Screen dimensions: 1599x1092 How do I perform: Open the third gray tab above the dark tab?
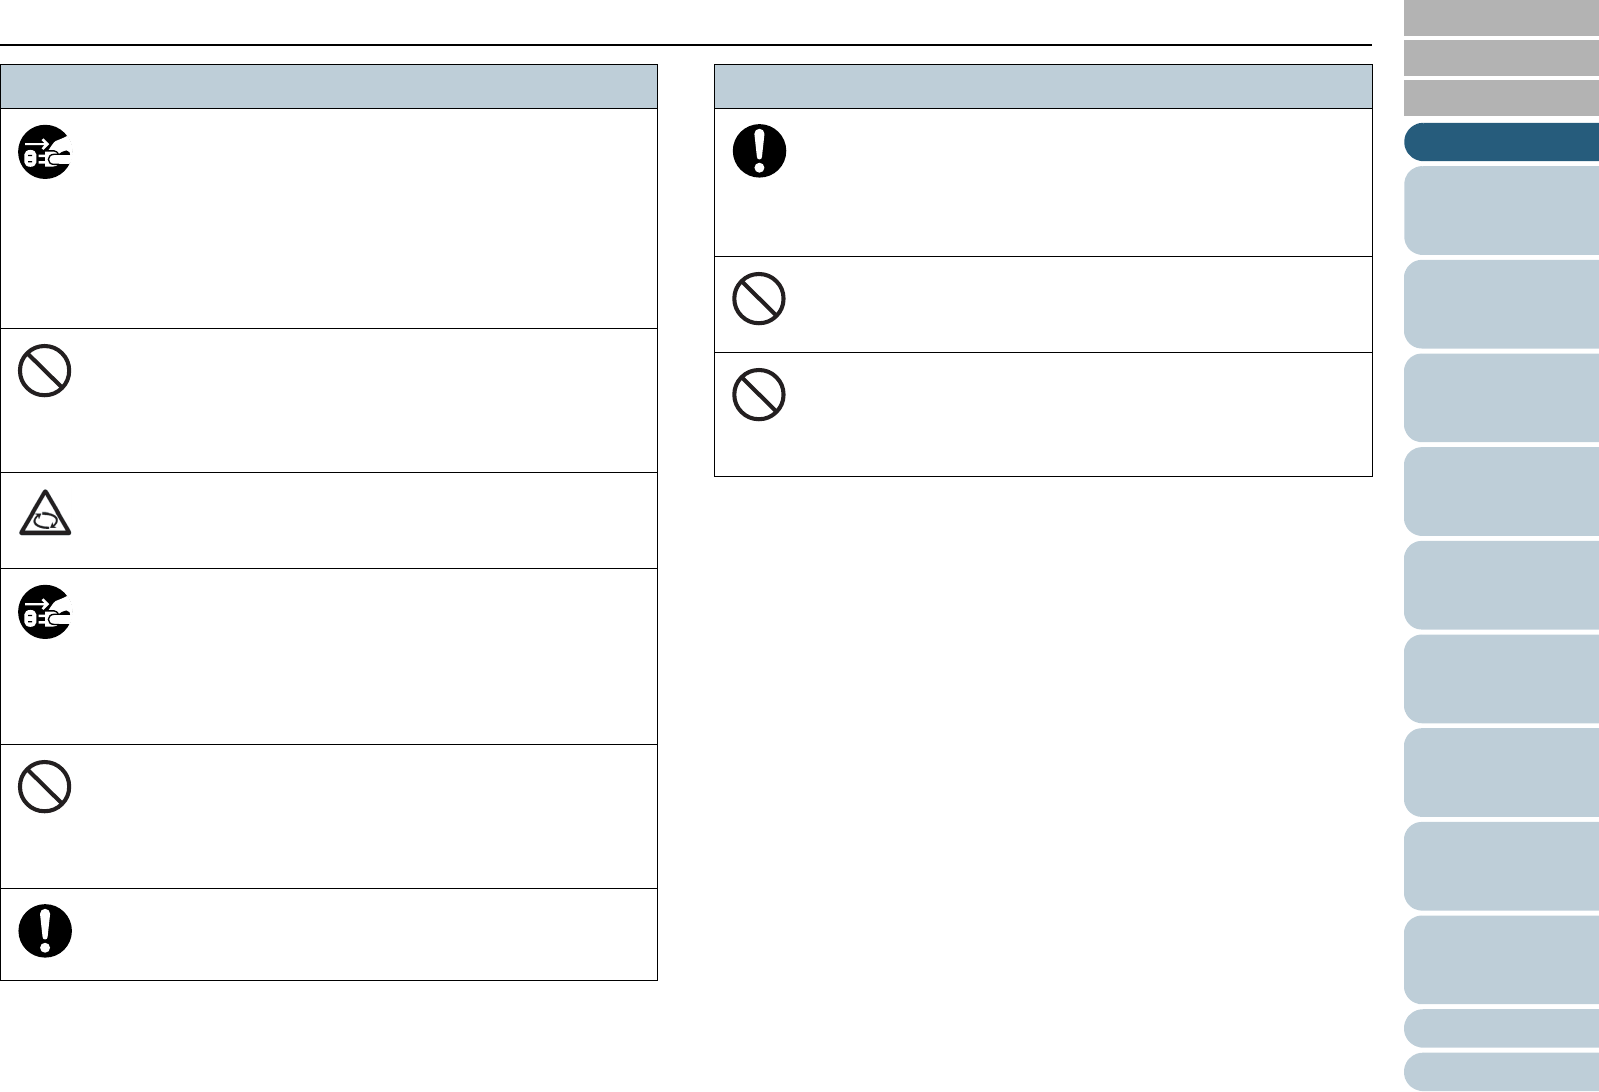pyautogui.click(x=1501, y=98)
